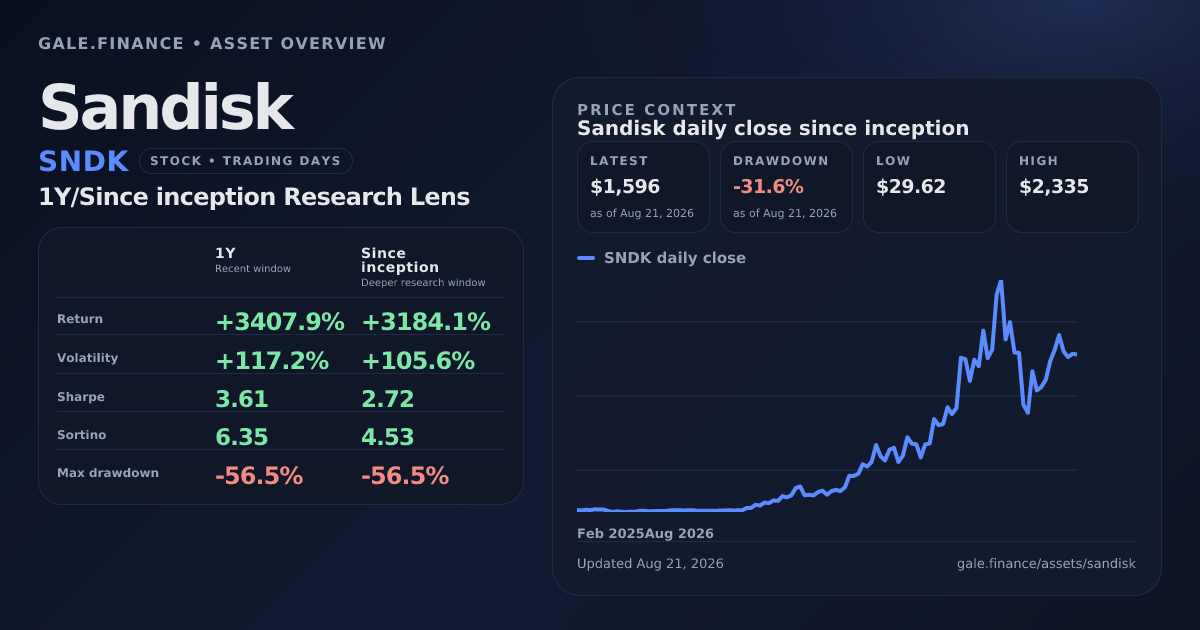Click the GALE.FINANCE • ASSET OVERVIEW header
This screenshot has height=630, width=1200.
tap(212, 43)
